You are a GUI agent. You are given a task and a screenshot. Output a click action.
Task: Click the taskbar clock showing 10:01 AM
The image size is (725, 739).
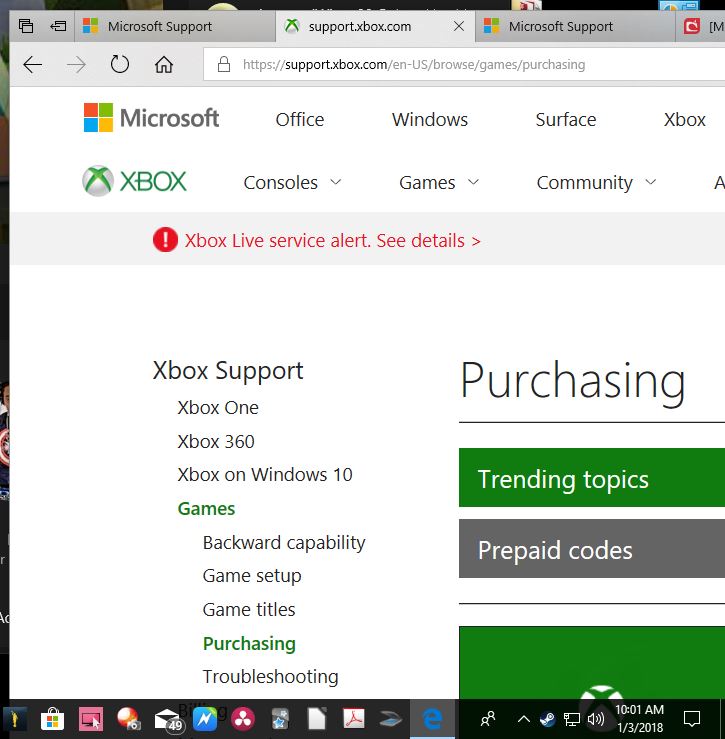640,719
